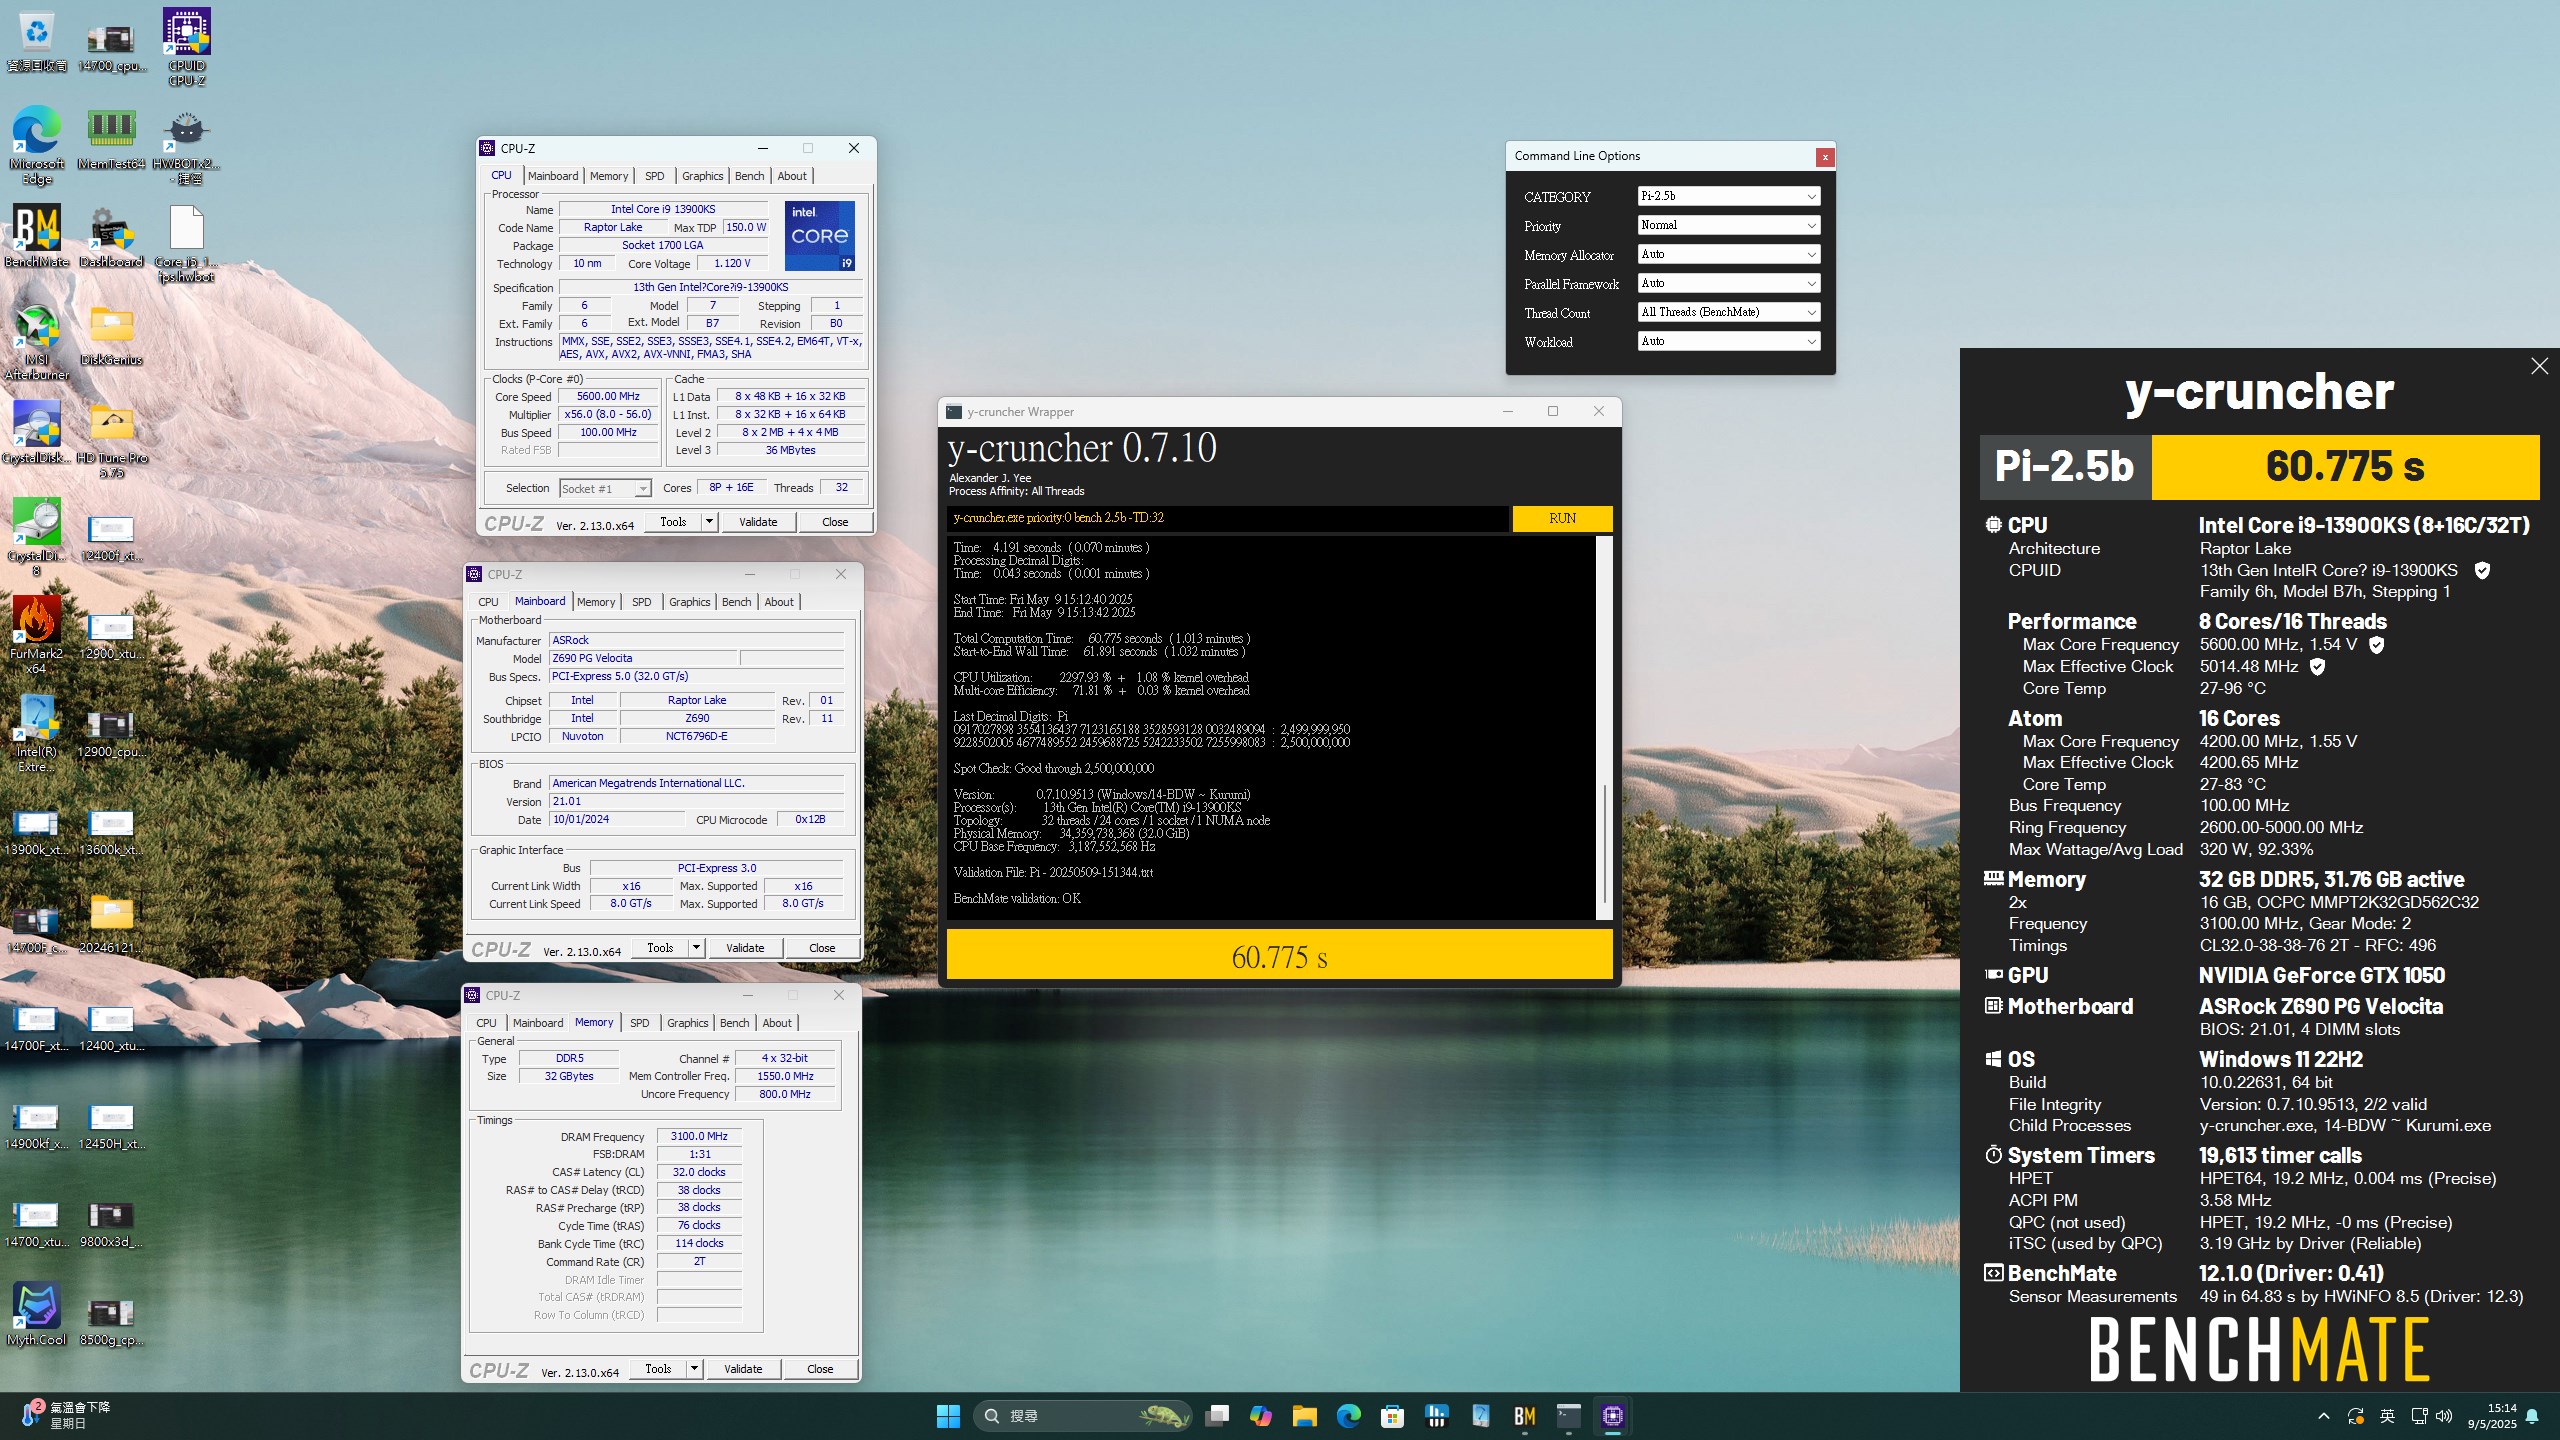Screen dimensions: 2560x1440
Task: Open the Dashboard desktop shortcut
Action: [x=111, y=236]
